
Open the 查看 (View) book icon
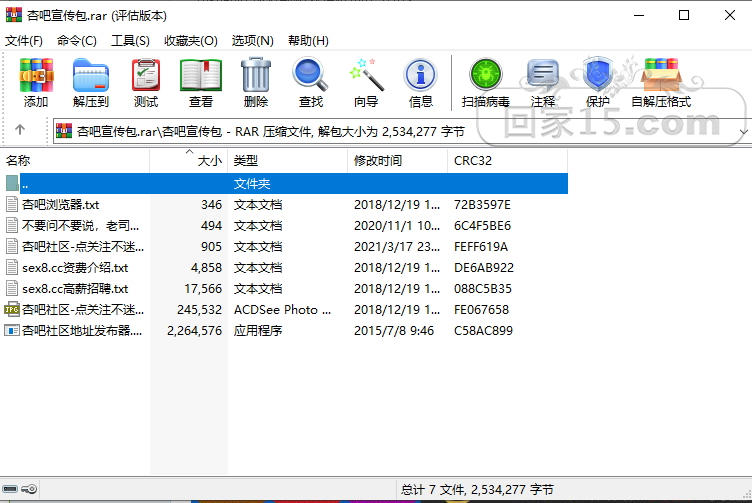[x=201, y=75]
